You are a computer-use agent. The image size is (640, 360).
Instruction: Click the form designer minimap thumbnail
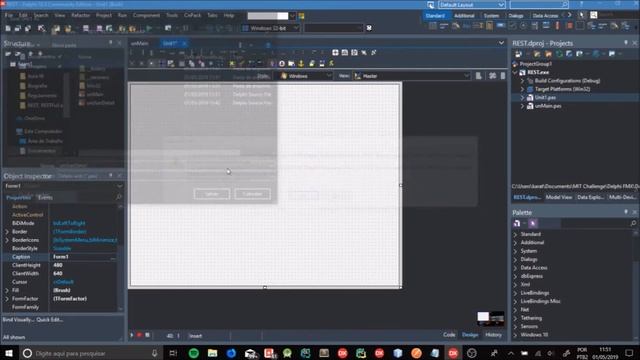point(491,318)
